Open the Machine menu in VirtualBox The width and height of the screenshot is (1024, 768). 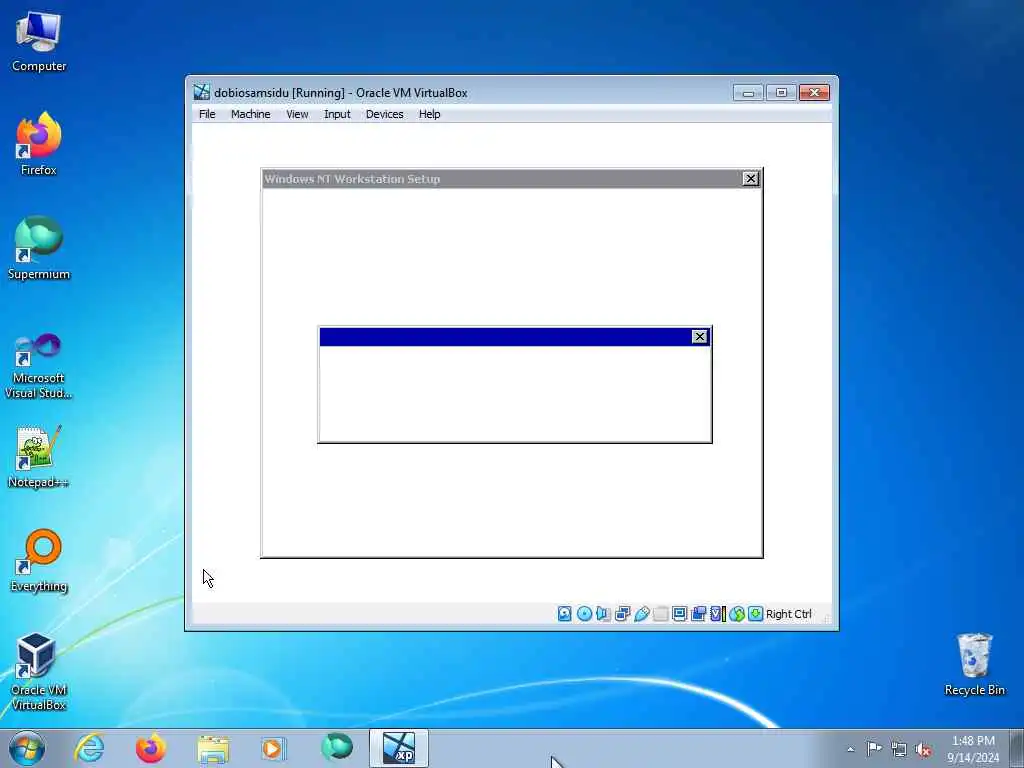coord(250,114)
